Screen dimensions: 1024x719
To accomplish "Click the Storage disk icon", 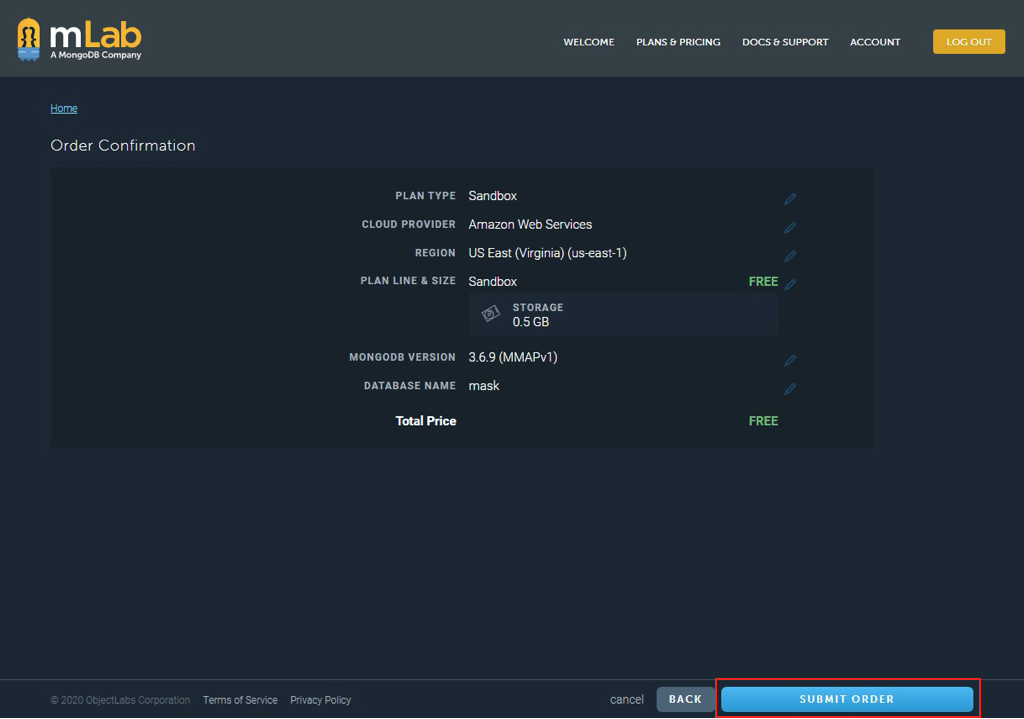I will pyautogui.click(x=490, y=314).
